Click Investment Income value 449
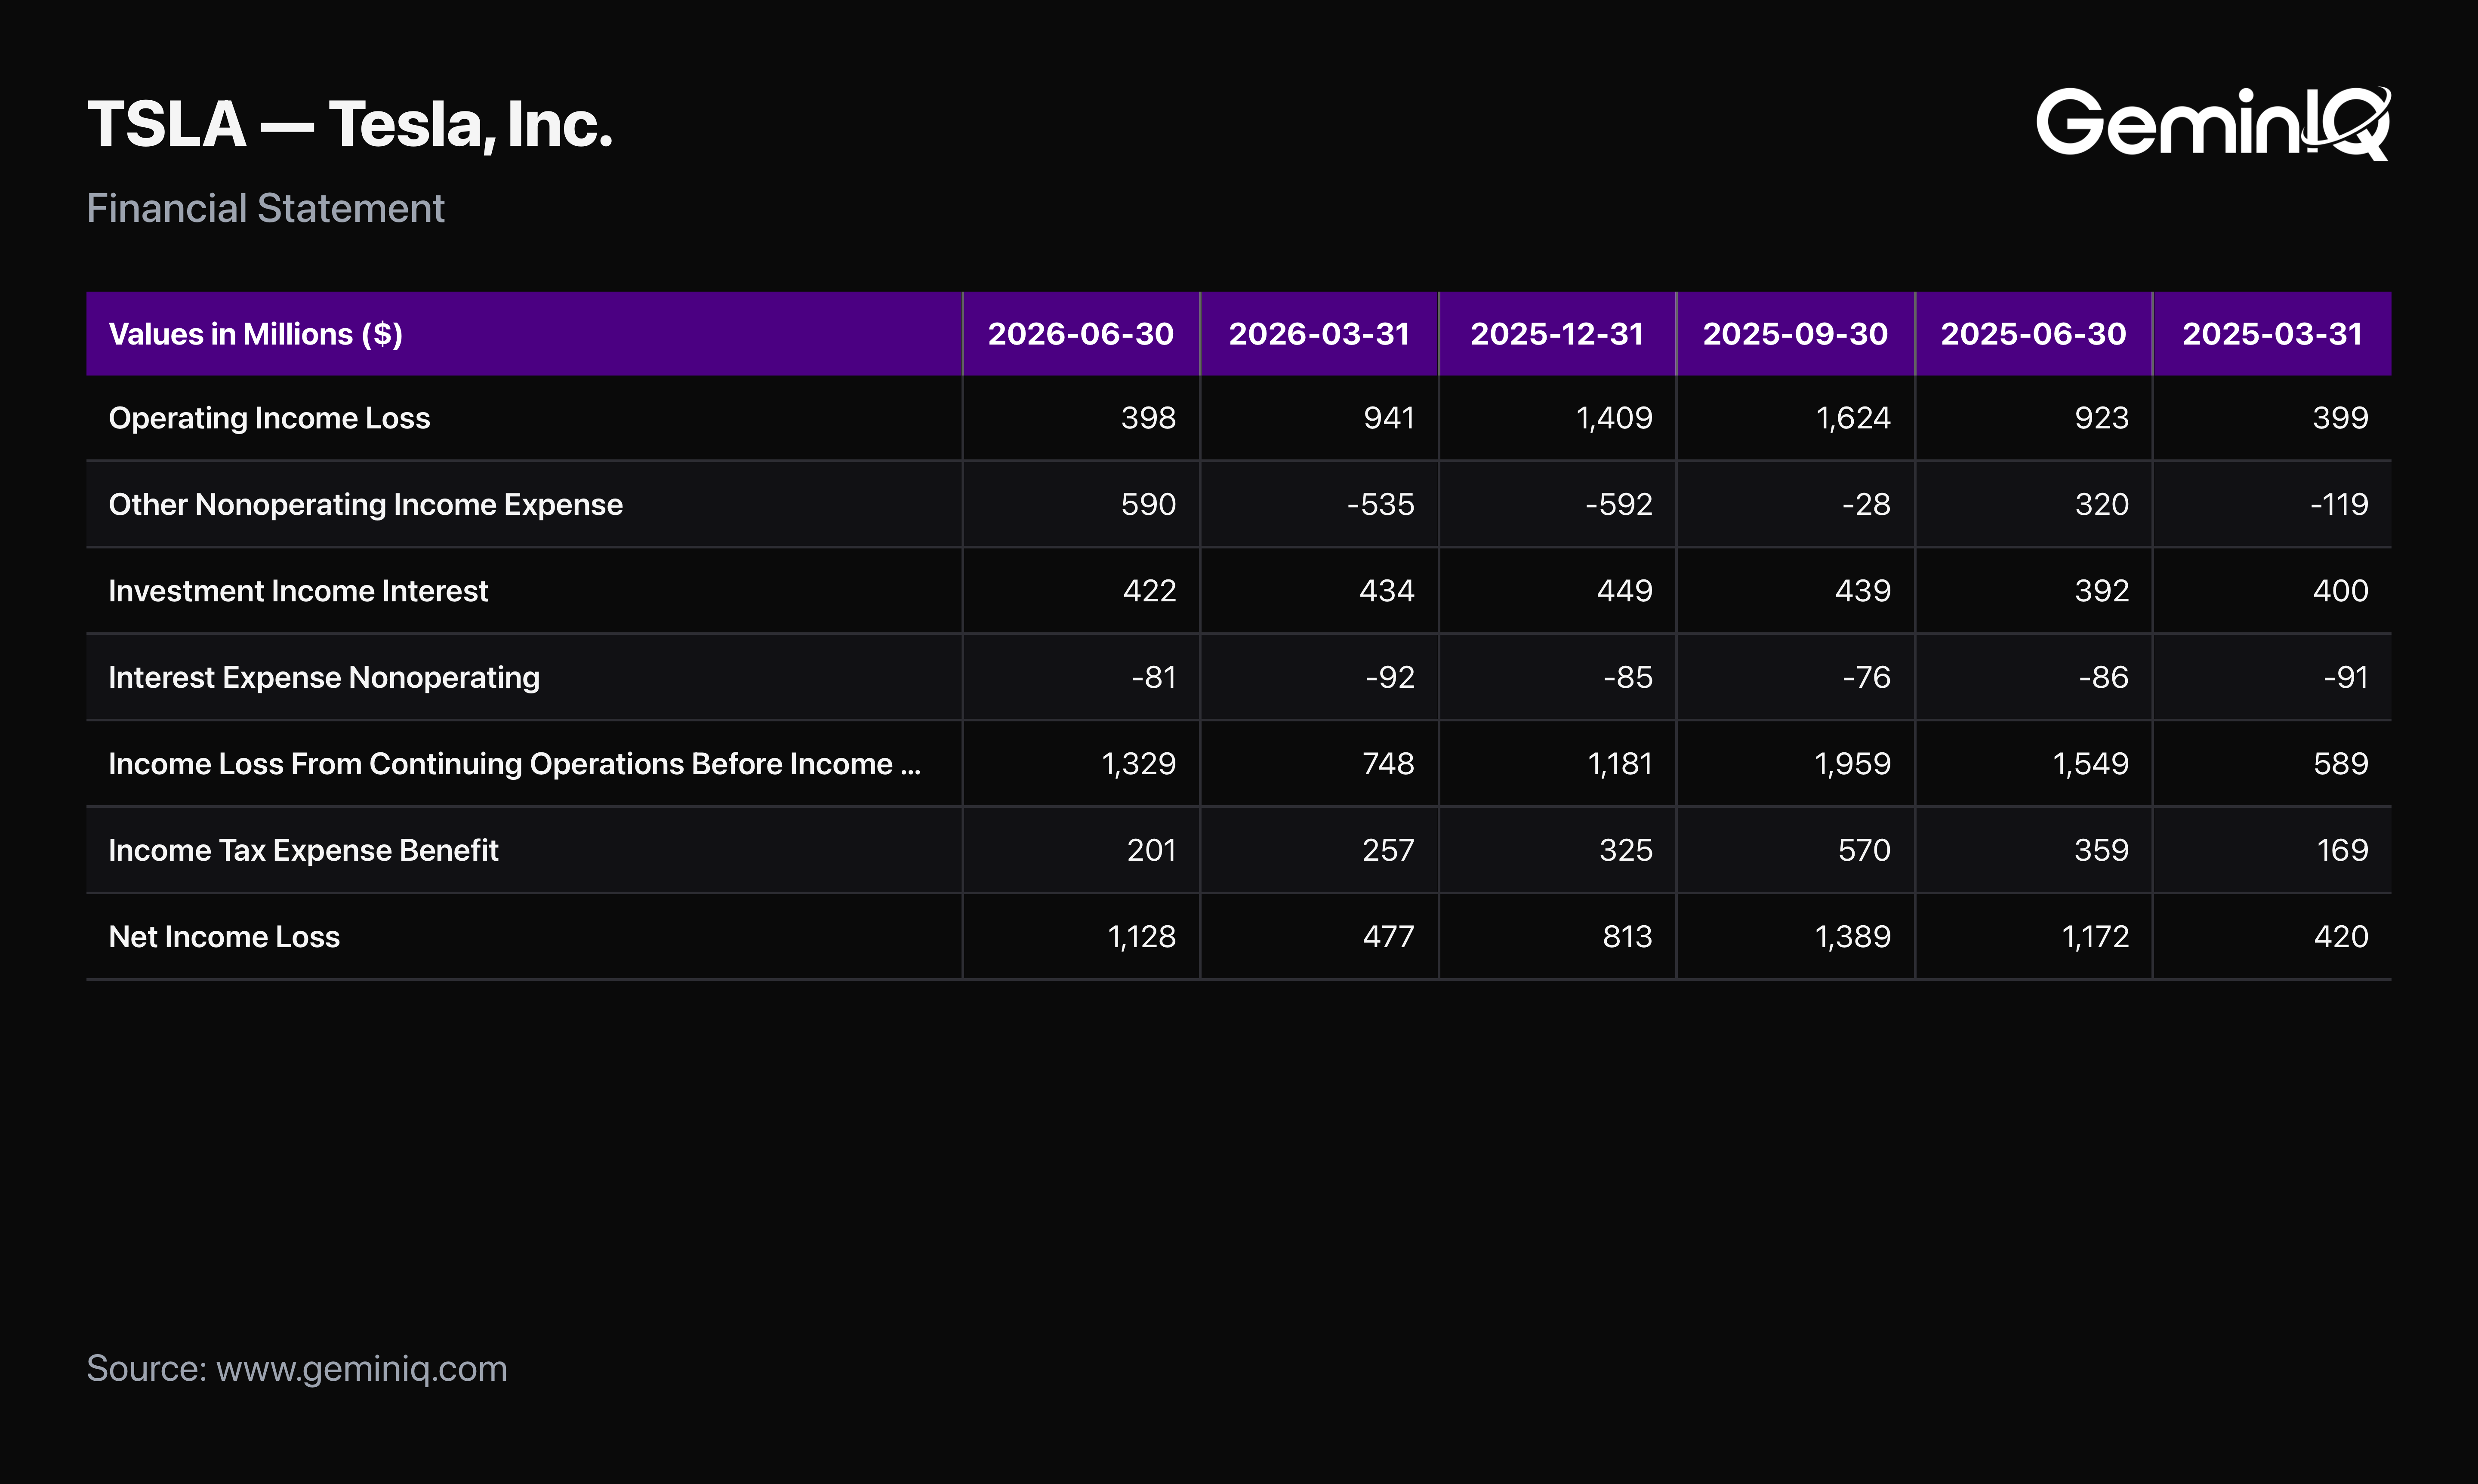The height and width of the screenshot is (1484, 2478). point(1625,591)
